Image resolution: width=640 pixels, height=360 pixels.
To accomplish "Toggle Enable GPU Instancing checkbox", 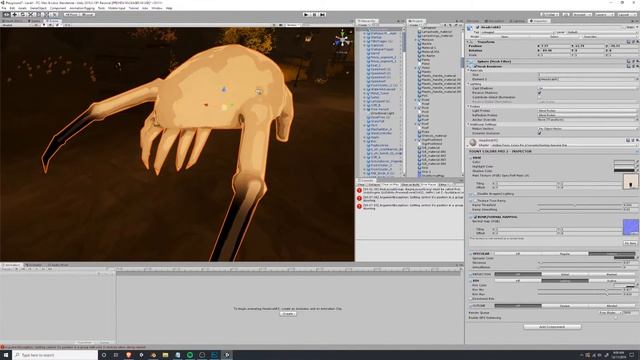I will (x=616, y=318).
